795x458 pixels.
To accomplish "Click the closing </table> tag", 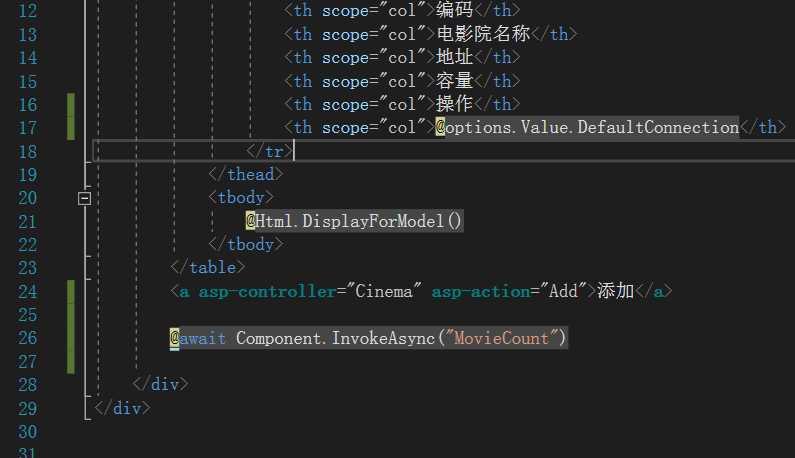I will click(x=208, y=267).
